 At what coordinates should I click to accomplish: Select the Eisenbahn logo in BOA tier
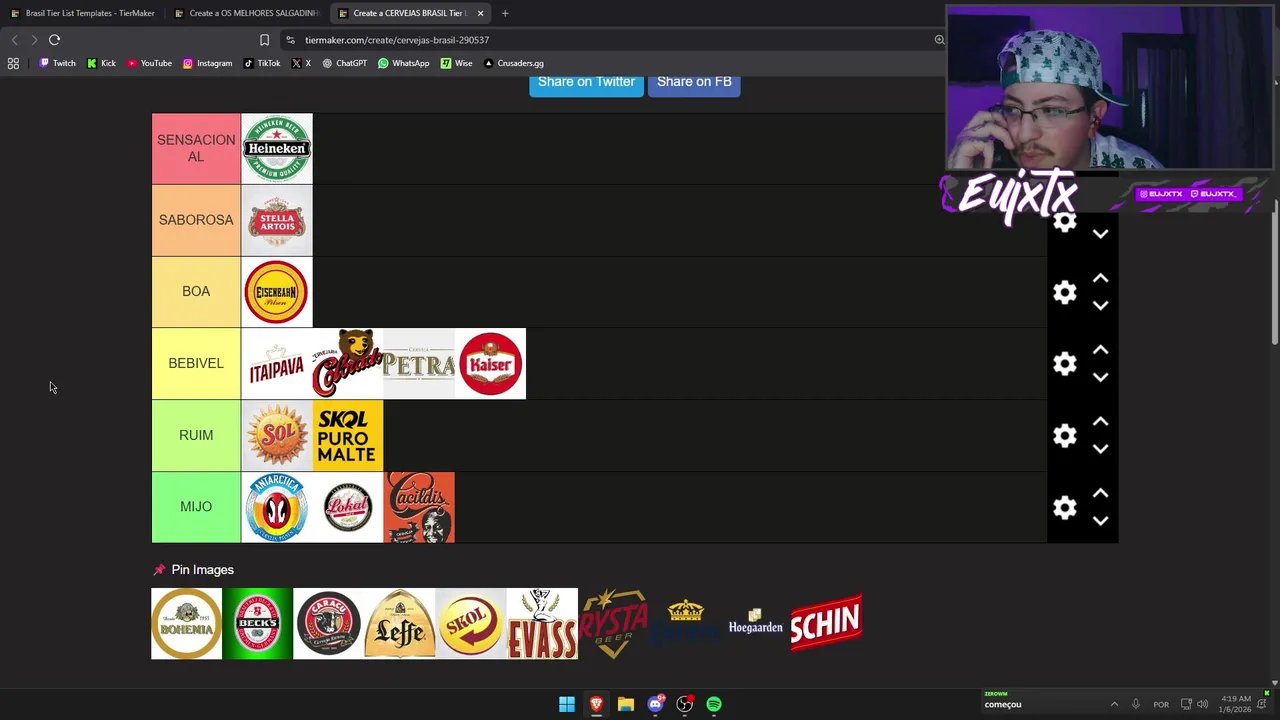(277, 292)
